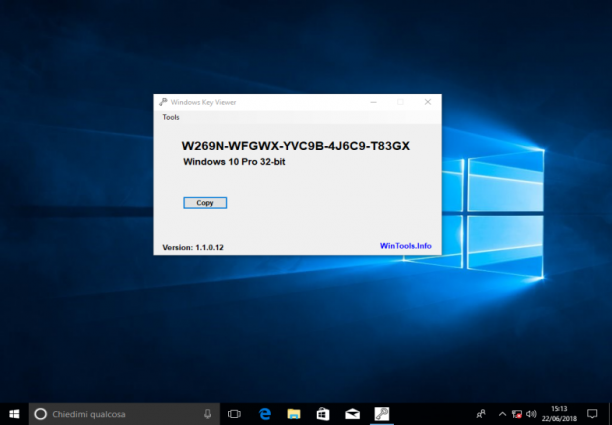Open File Explorer from taskbar

point(294,414)
